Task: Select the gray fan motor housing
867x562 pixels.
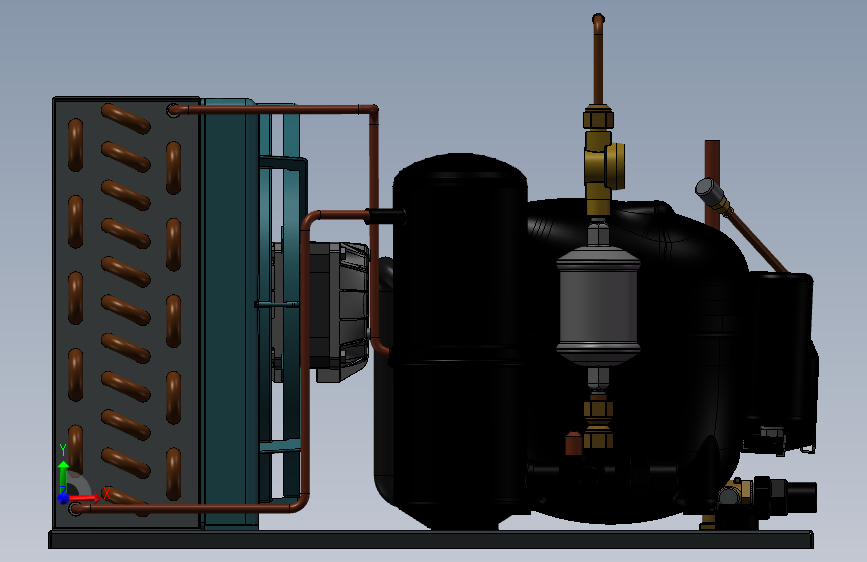Action: click(x=338, y=311)
